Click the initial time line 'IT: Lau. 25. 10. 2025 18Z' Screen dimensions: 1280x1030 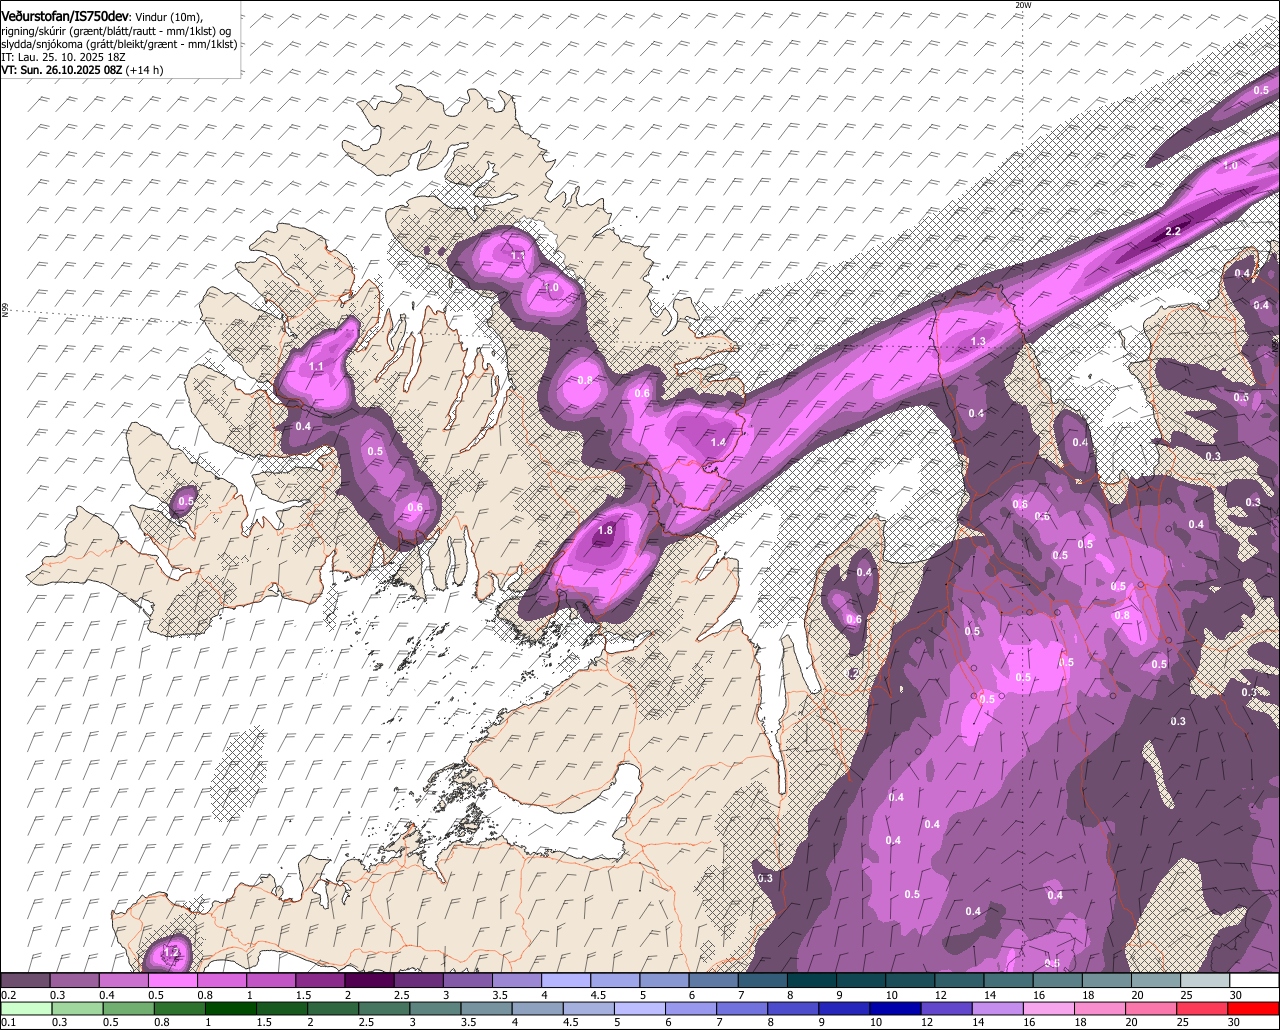(62, 57)
